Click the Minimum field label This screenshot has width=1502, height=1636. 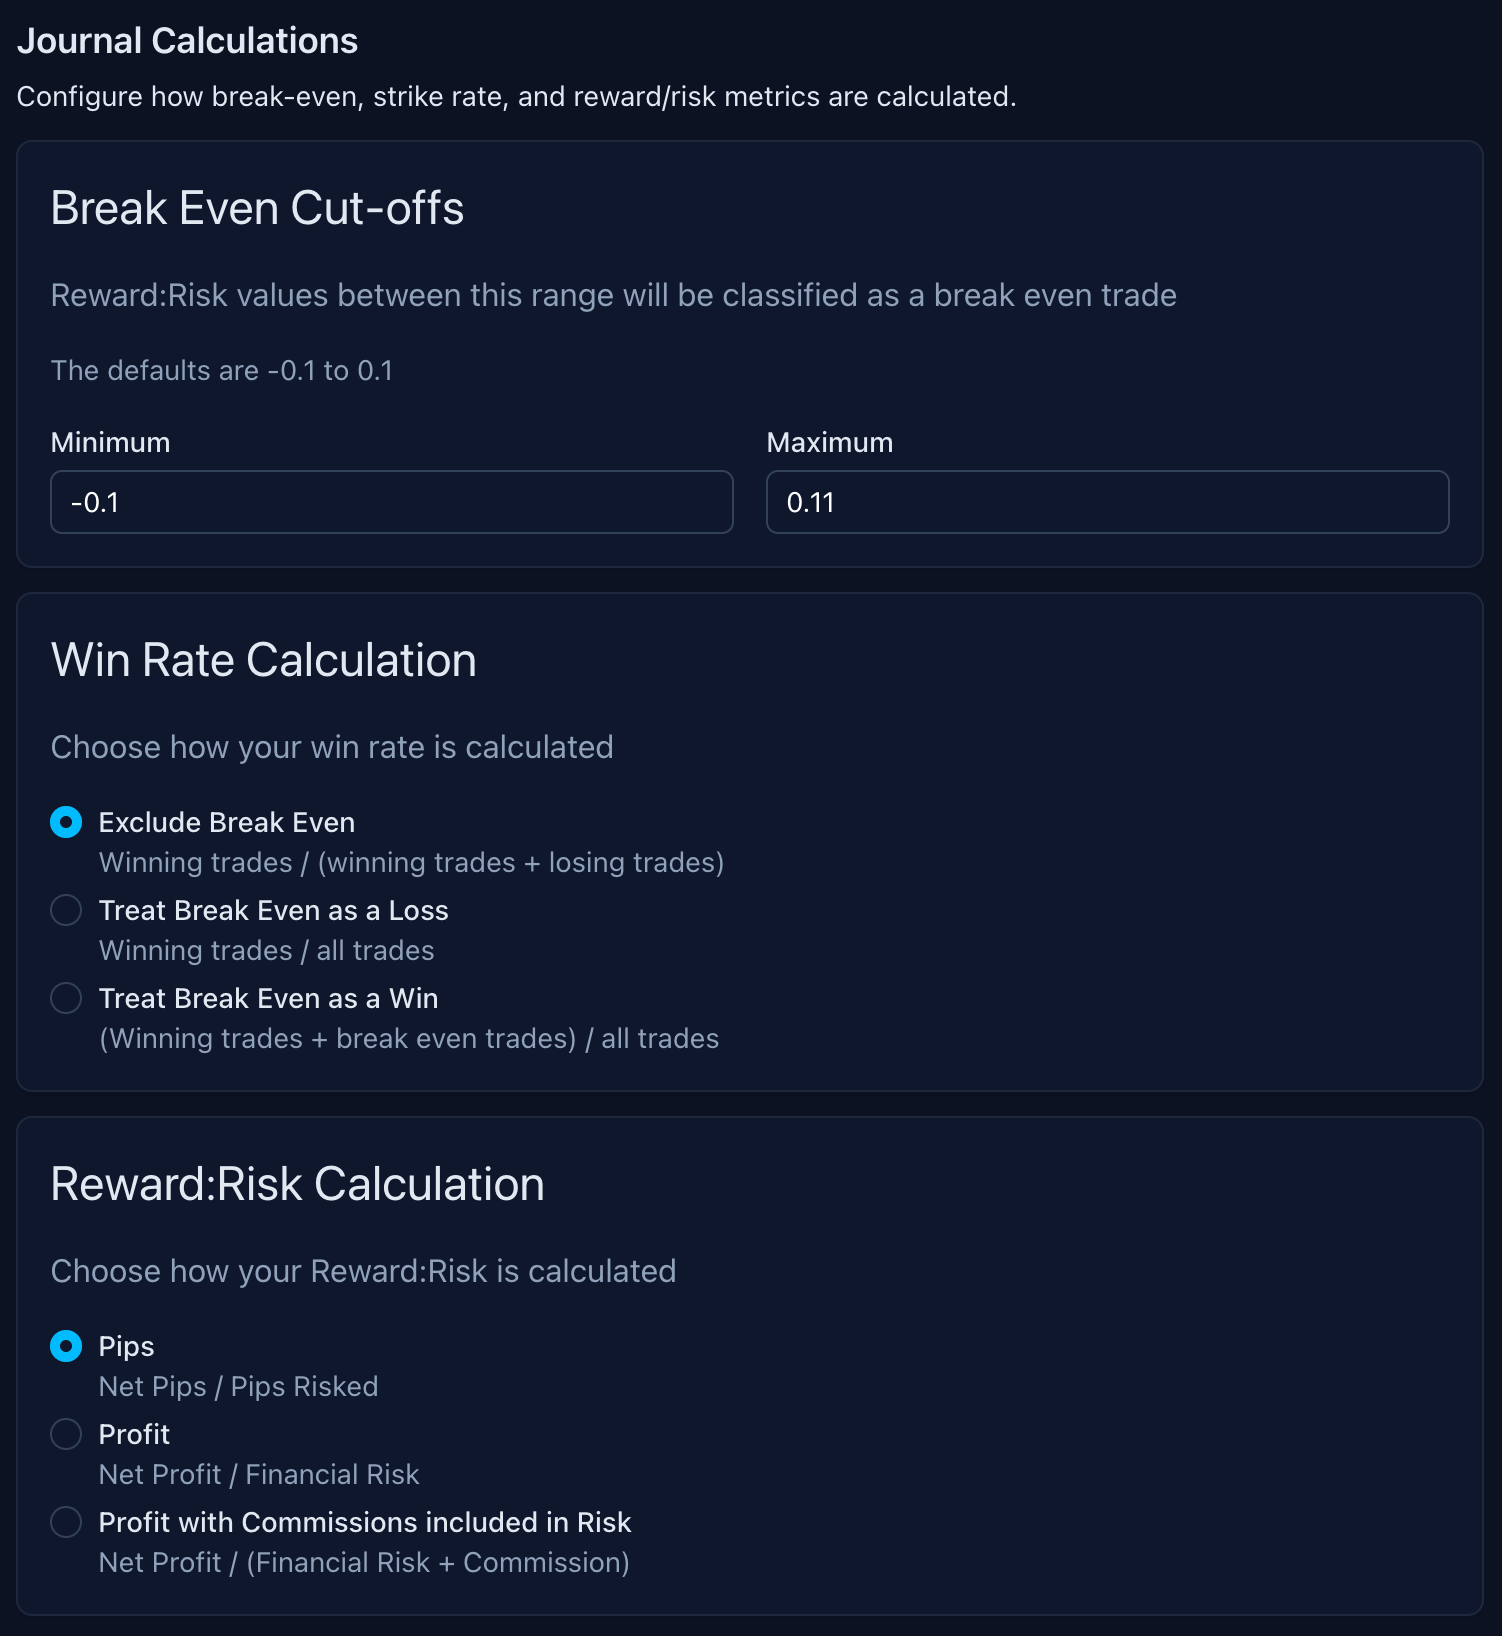click(x=110, y=443)
